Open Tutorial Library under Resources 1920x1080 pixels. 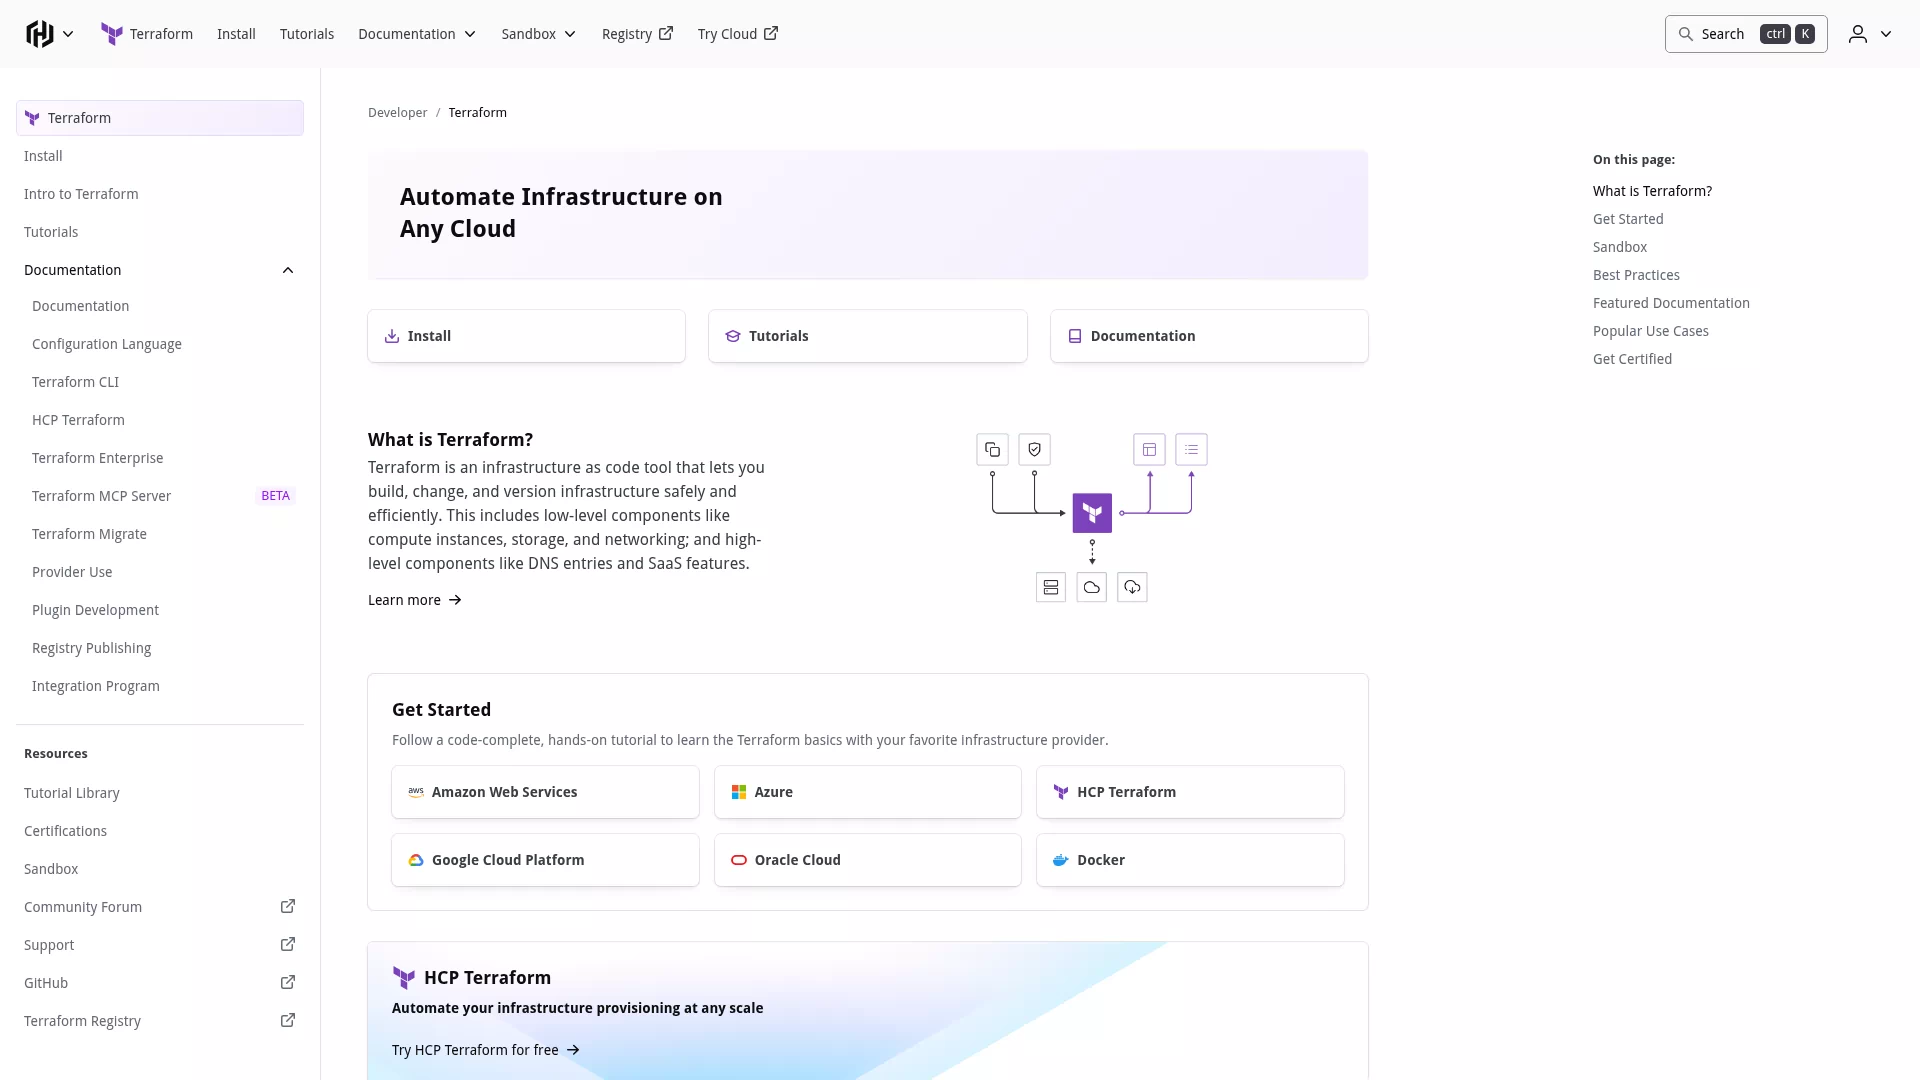pyautogui.click(x=160, y=793)
